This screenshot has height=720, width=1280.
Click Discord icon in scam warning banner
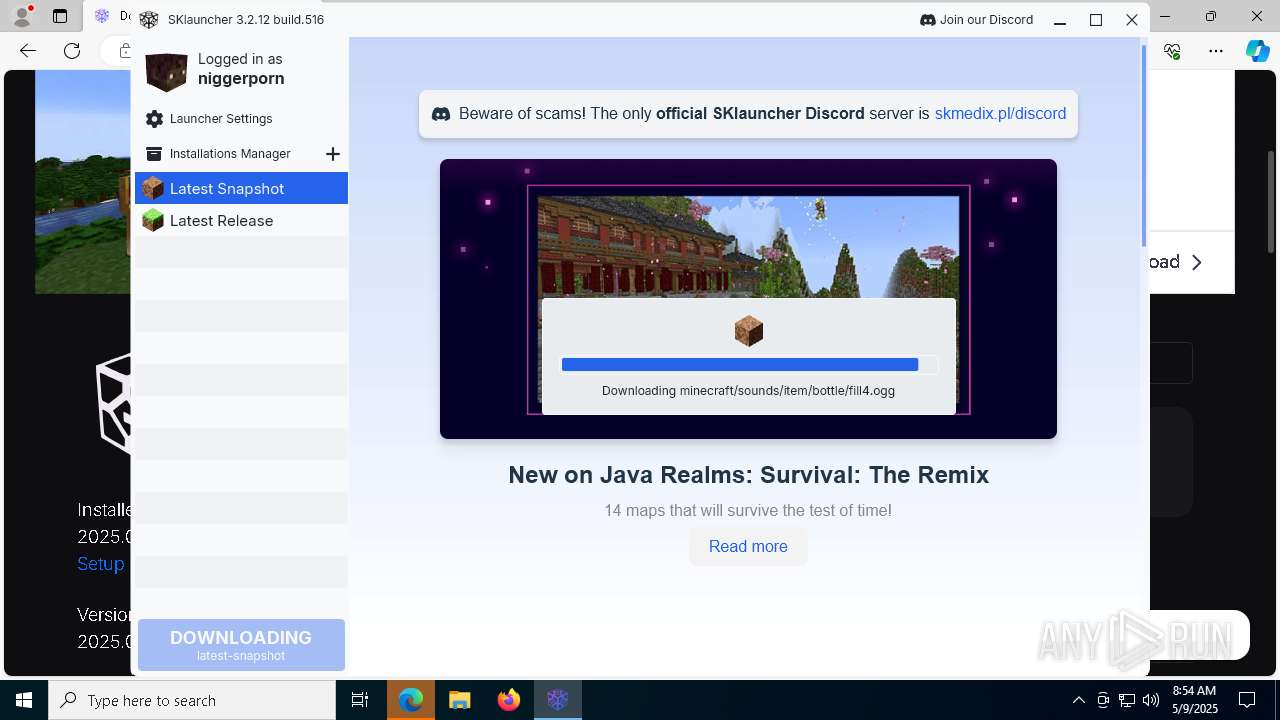click(440, 114)
